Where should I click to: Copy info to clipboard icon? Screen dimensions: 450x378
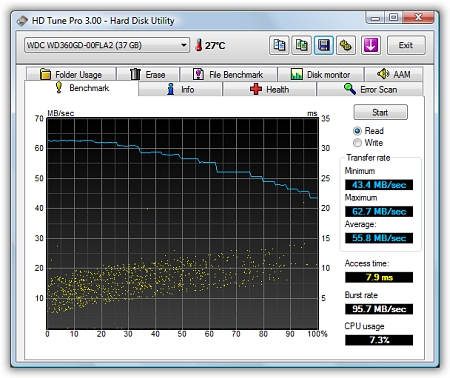[x=279, y=45]
